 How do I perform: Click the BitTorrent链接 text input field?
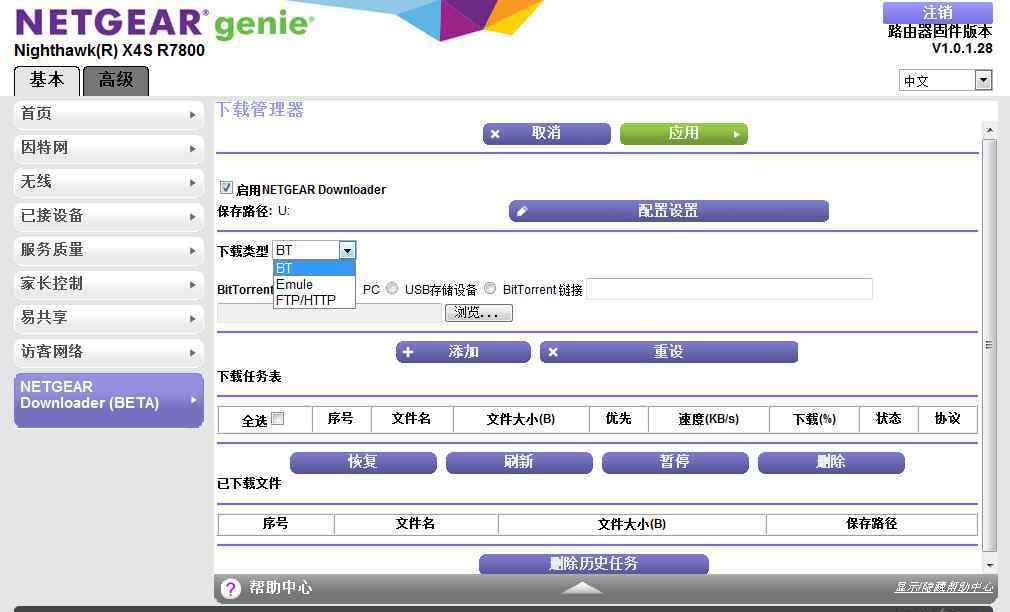729,289
